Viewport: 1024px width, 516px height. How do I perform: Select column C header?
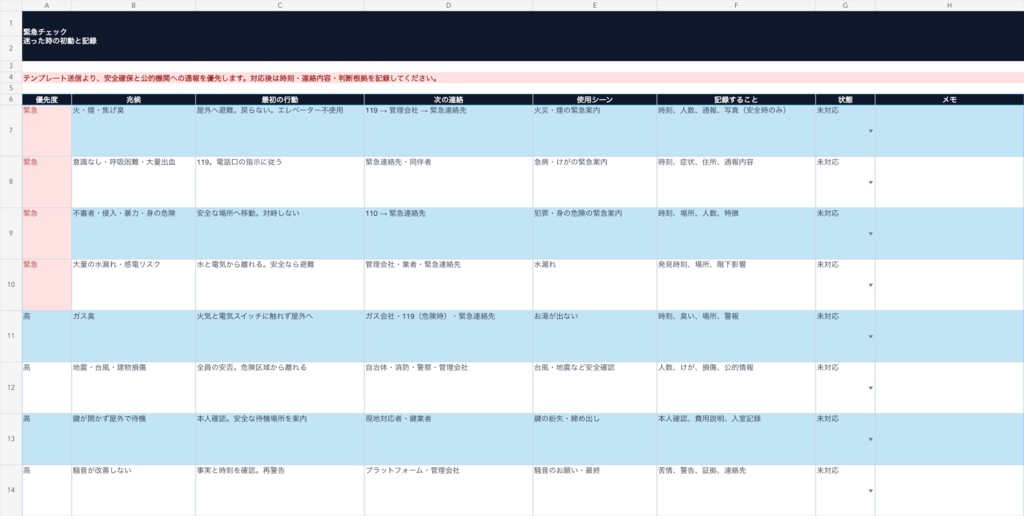280,5
